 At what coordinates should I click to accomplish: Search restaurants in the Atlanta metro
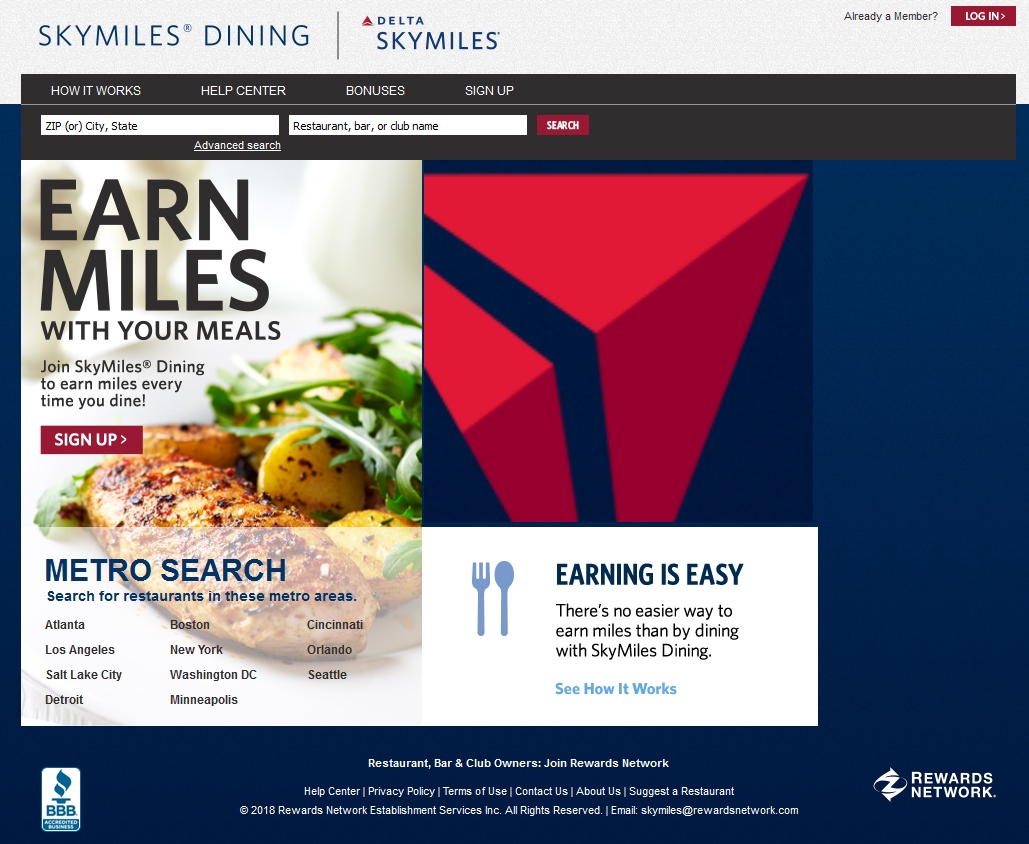coord(65,625)
